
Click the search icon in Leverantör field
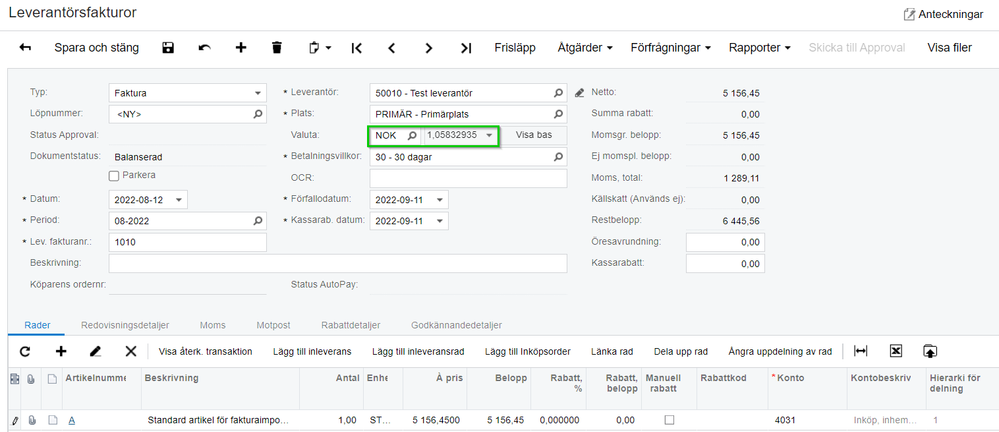[x=558, y=93]
